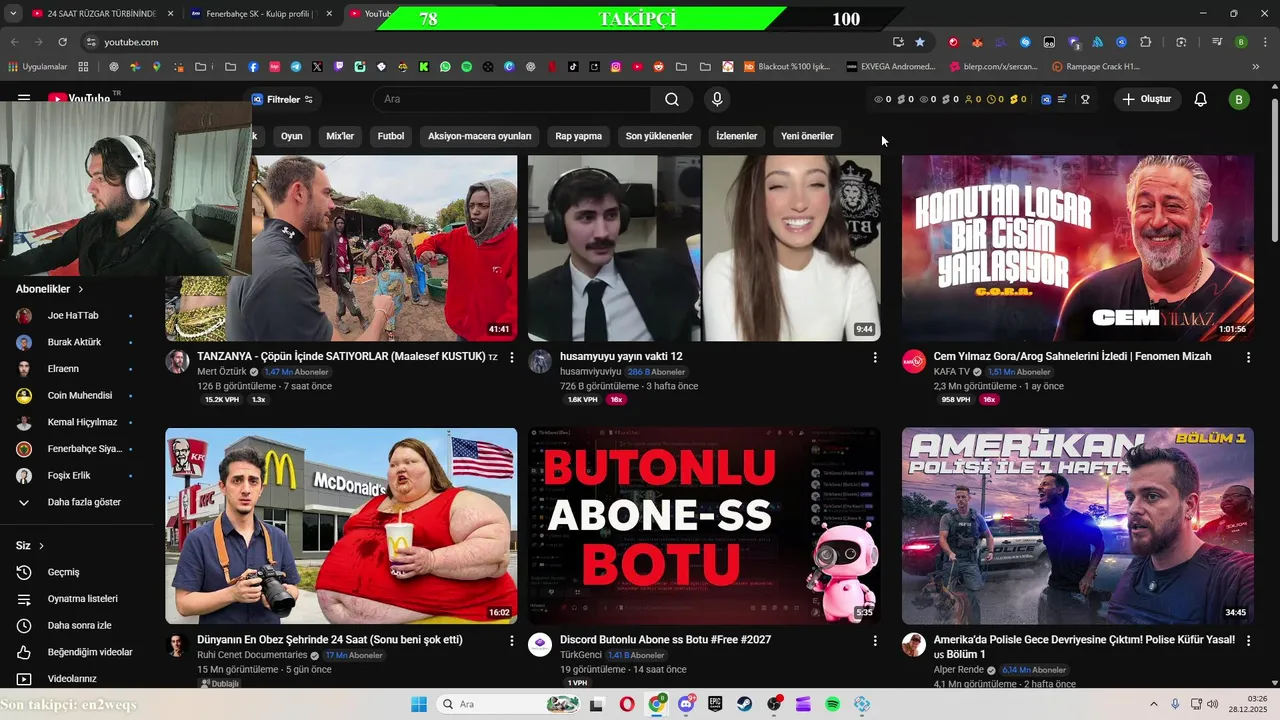Launch Spotify from the taskbar
1280x720 pixels.
click(x=833, y=704)
